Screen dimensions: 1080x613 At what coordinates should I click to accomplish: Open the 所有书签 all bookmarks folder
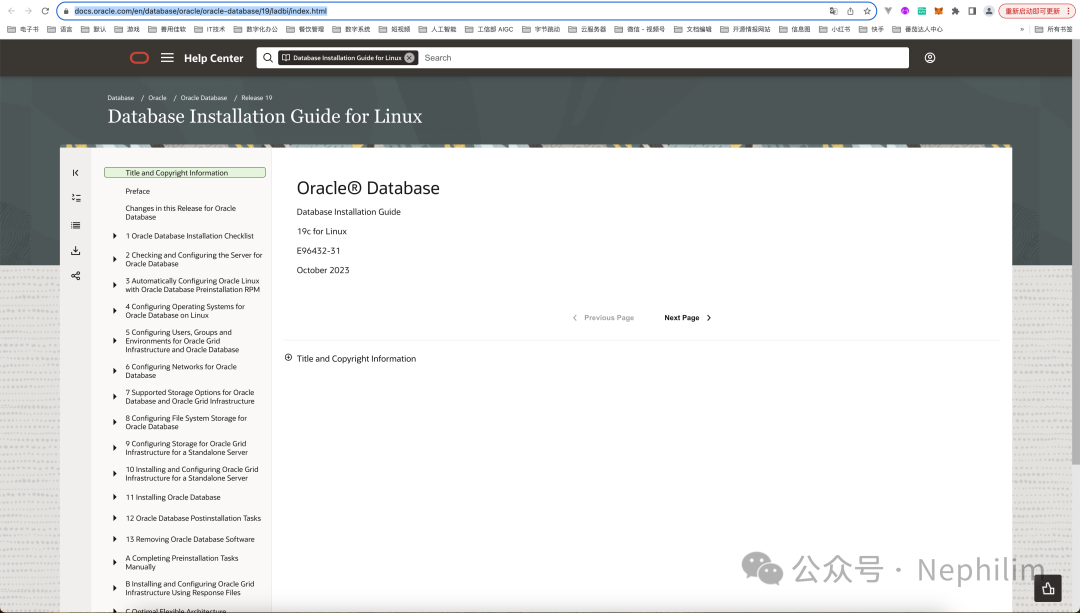1054,30
